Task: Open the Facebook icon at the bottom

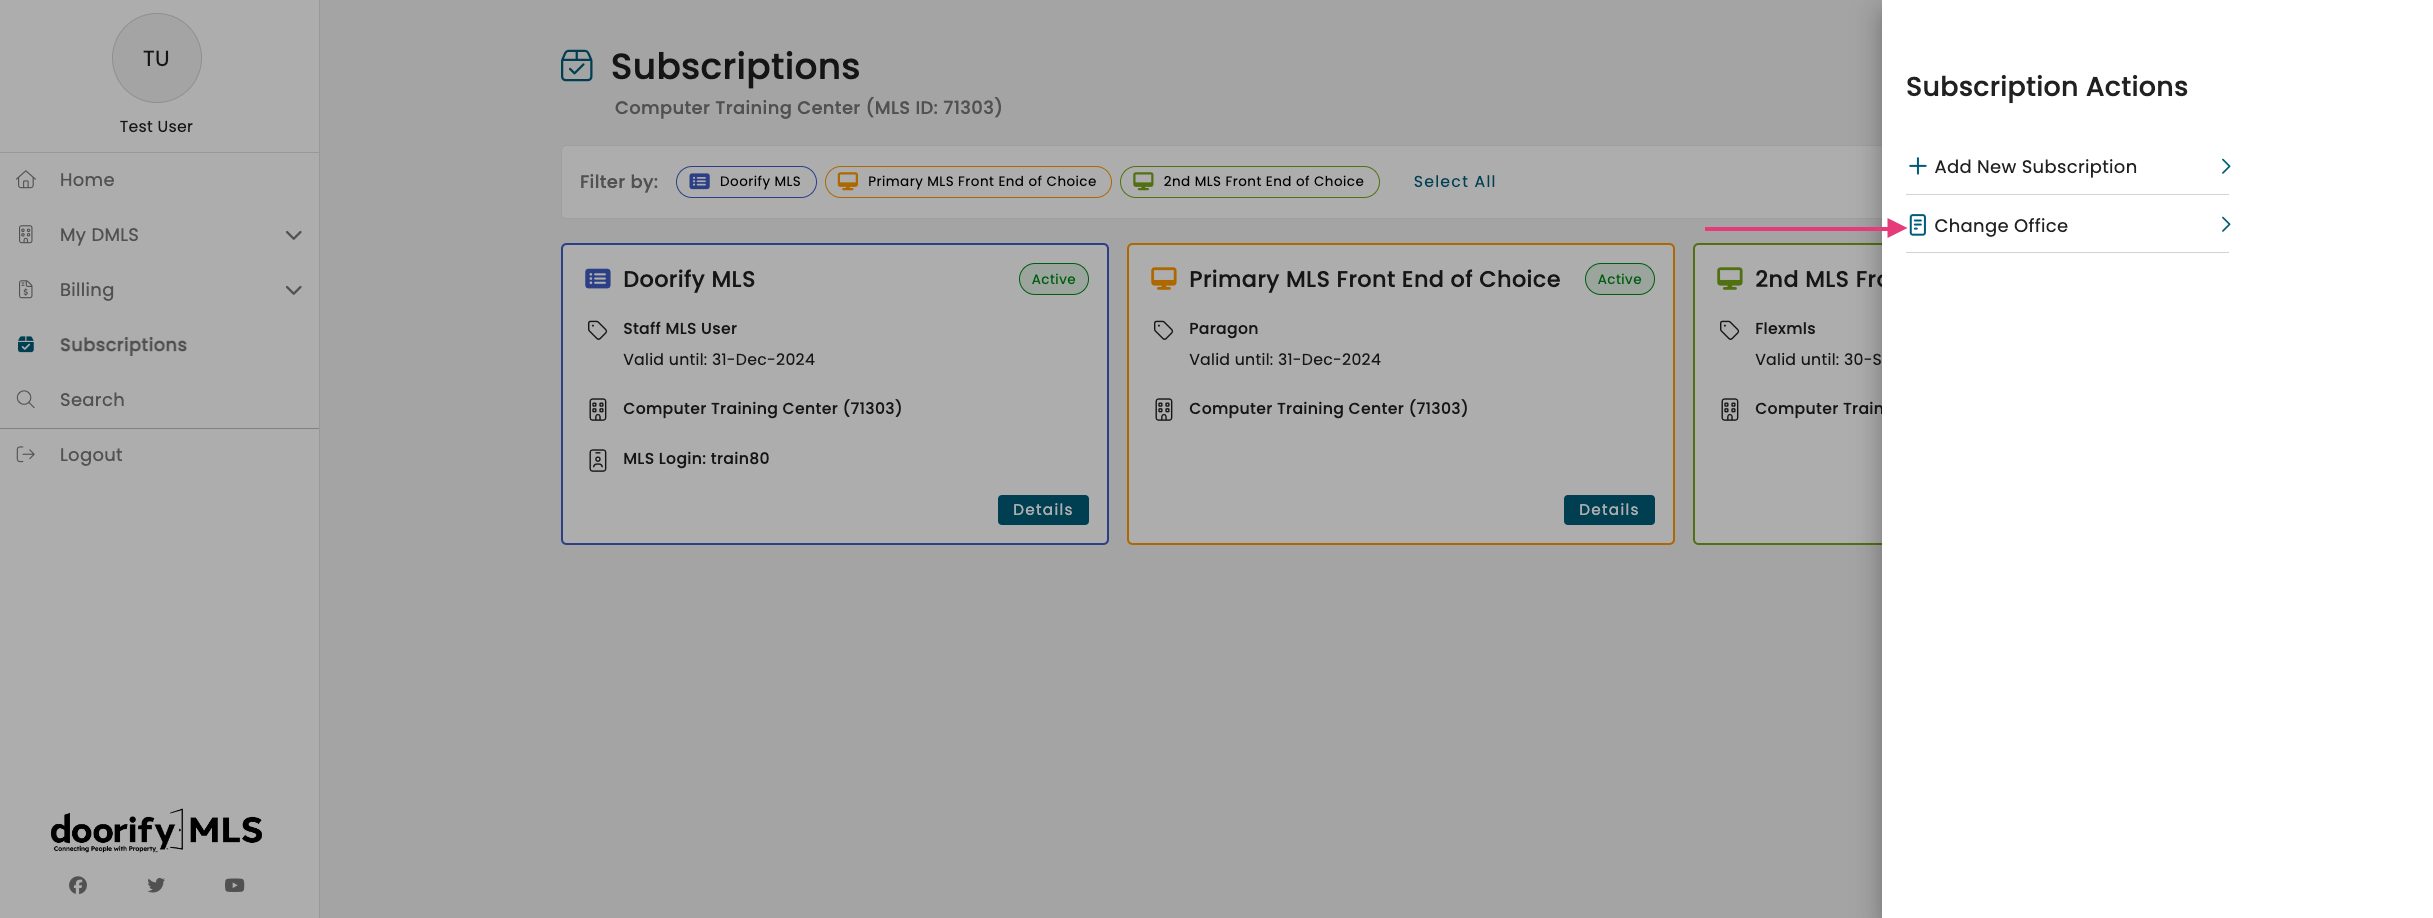Action: point(77,885)
